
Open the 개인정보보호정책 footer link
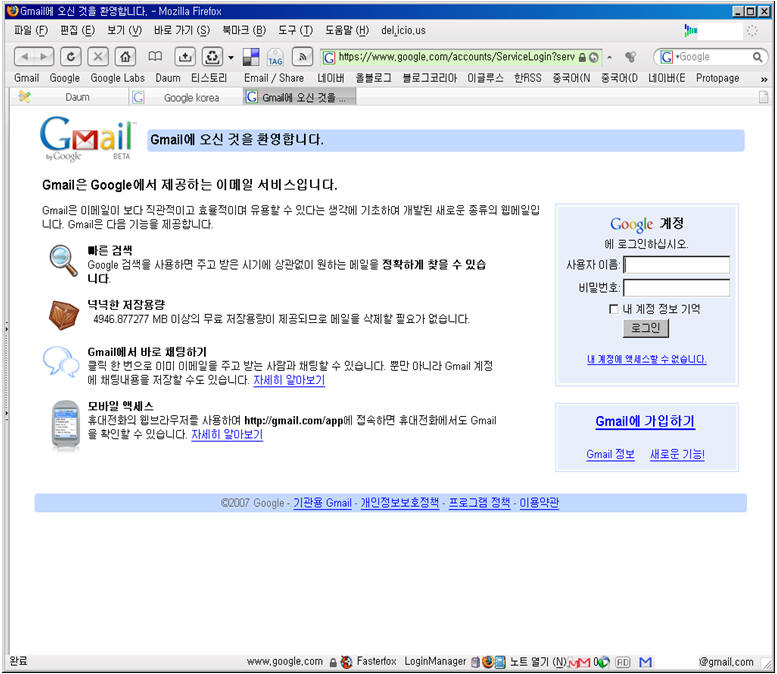(399, 503)
